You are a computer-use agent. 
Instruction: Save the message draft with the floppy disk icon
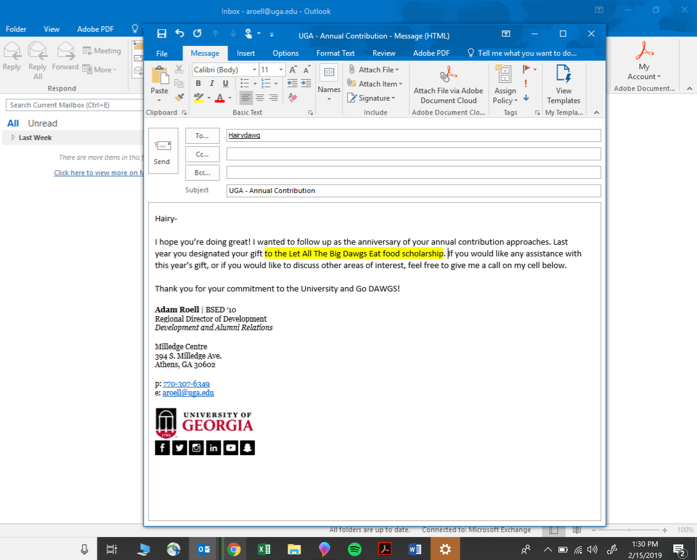(162, 34)
